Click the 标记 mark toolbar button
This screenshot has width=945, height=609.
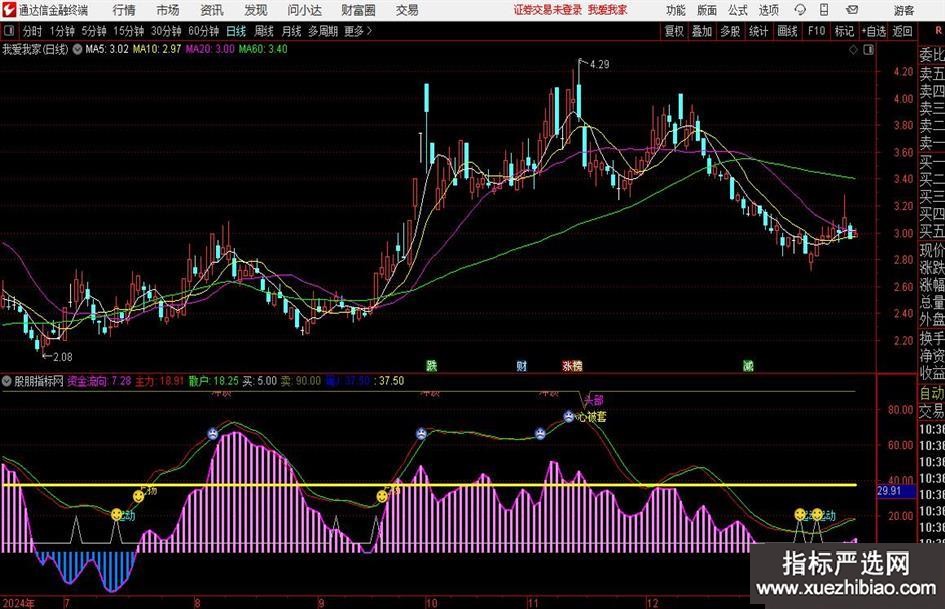(x=844, y=31)
